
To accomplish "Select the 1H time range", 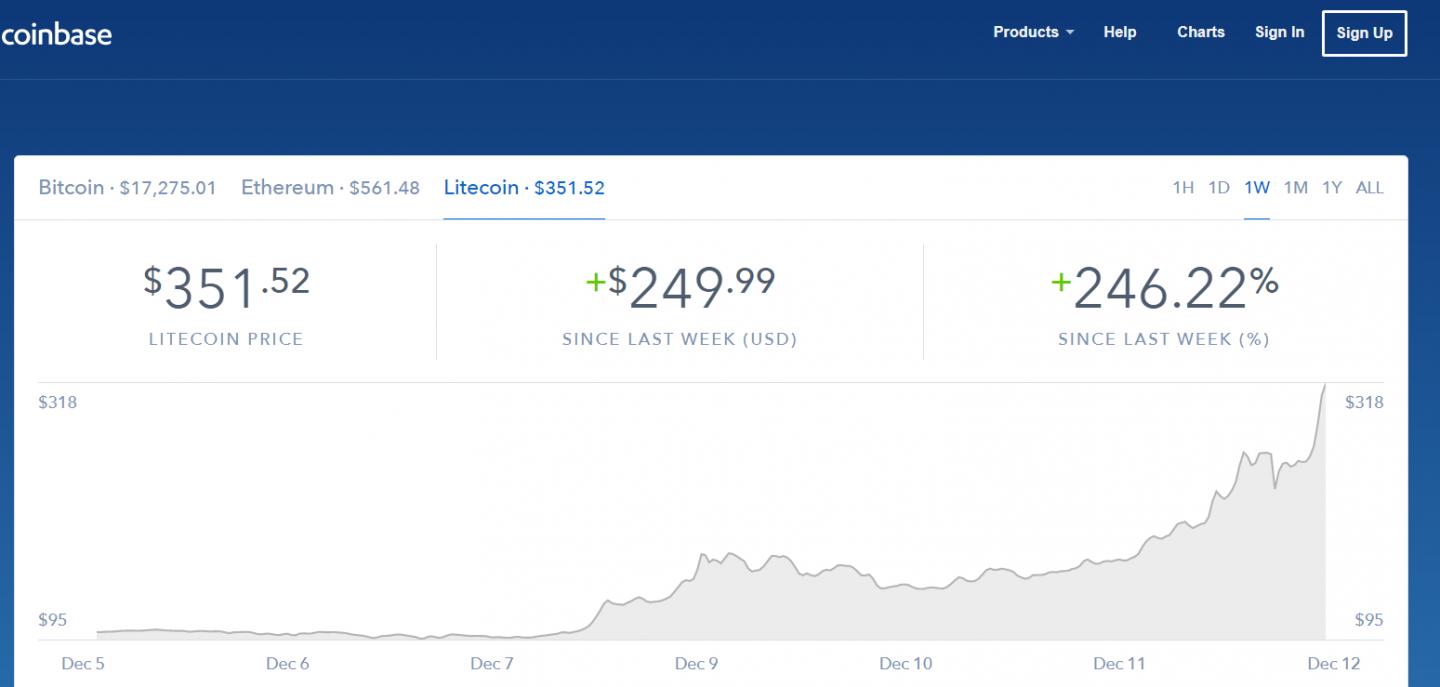I will click(1183, 188).
